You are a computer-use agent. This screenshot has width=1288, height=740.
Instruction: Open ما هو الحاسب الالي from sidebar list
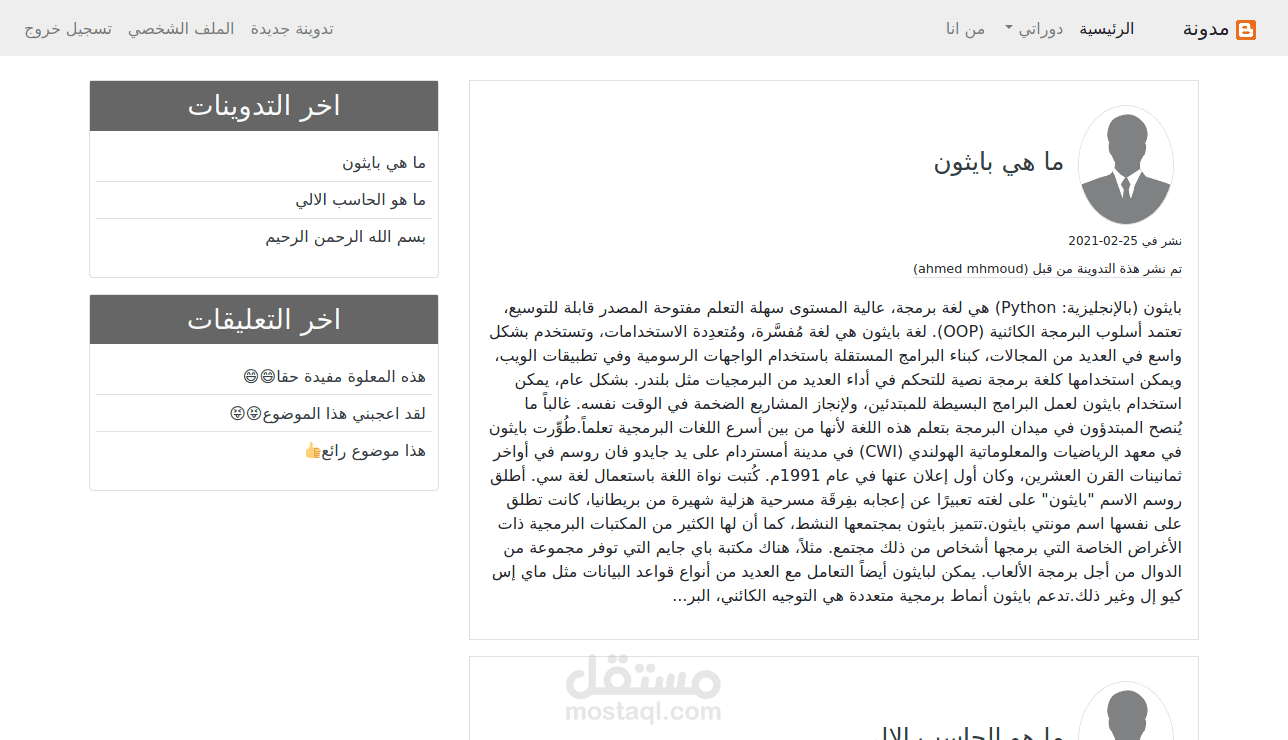coord(361,200)
